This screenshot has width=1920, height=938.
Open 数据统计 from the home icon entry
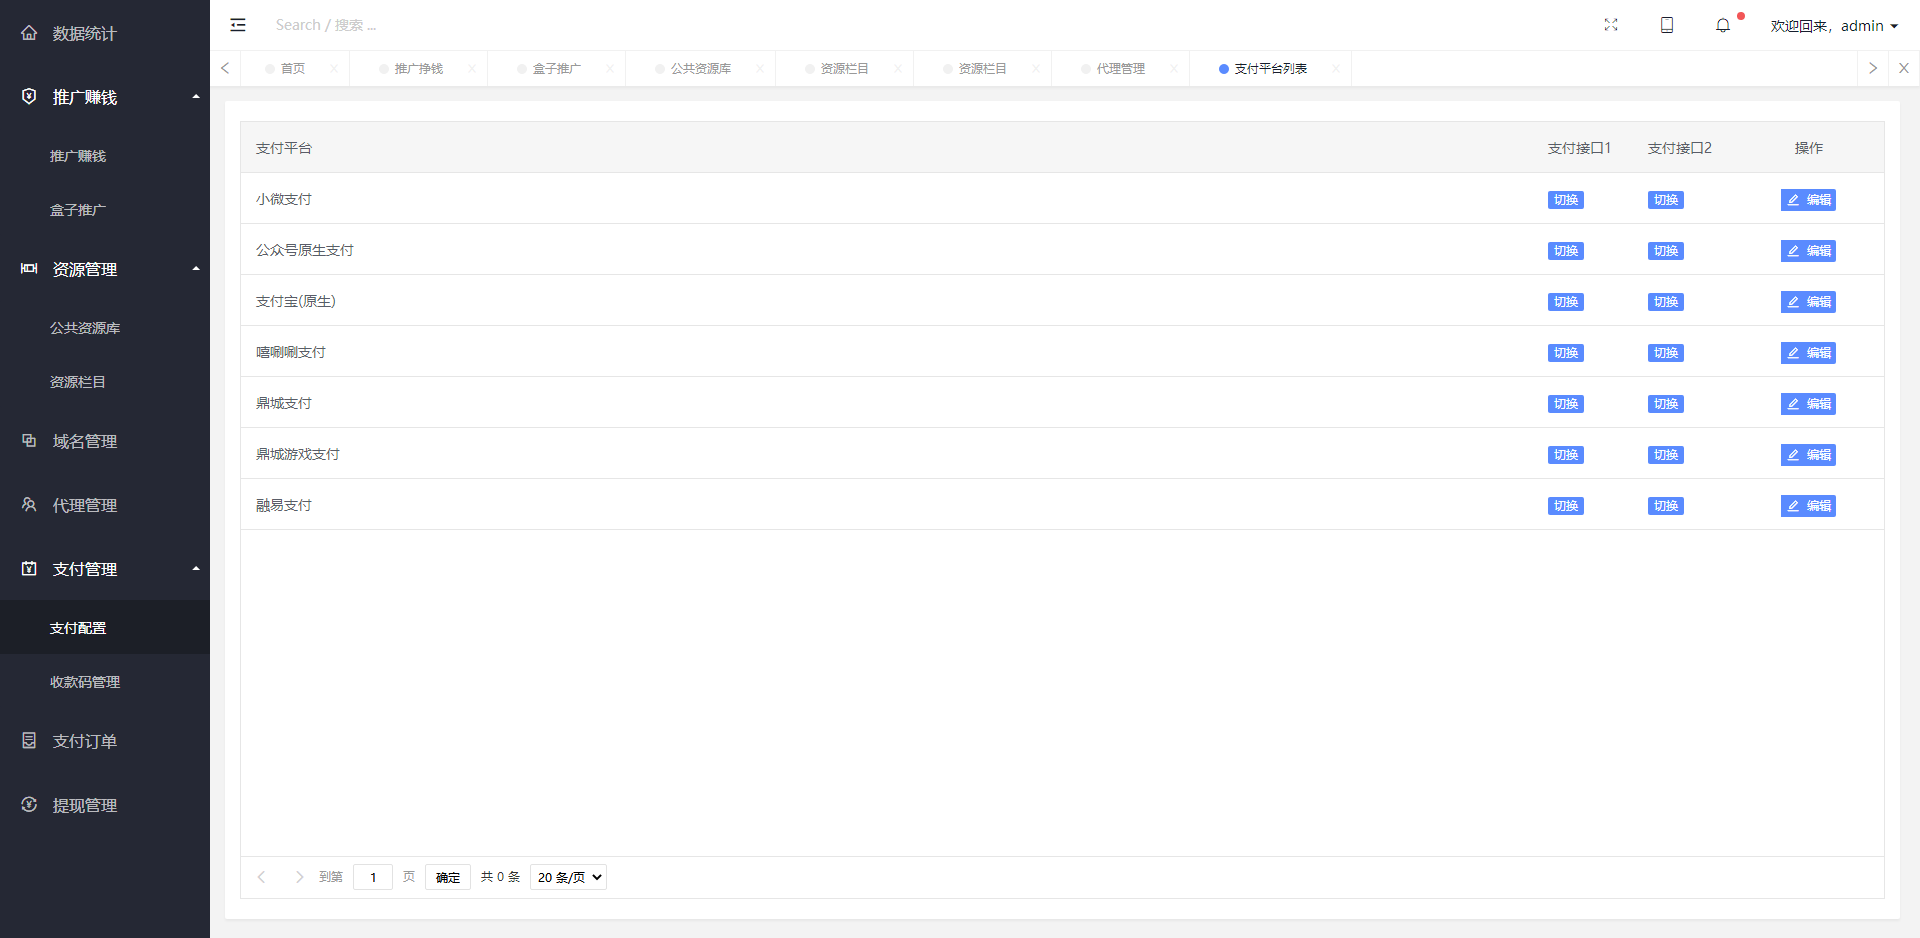point(84,33)
